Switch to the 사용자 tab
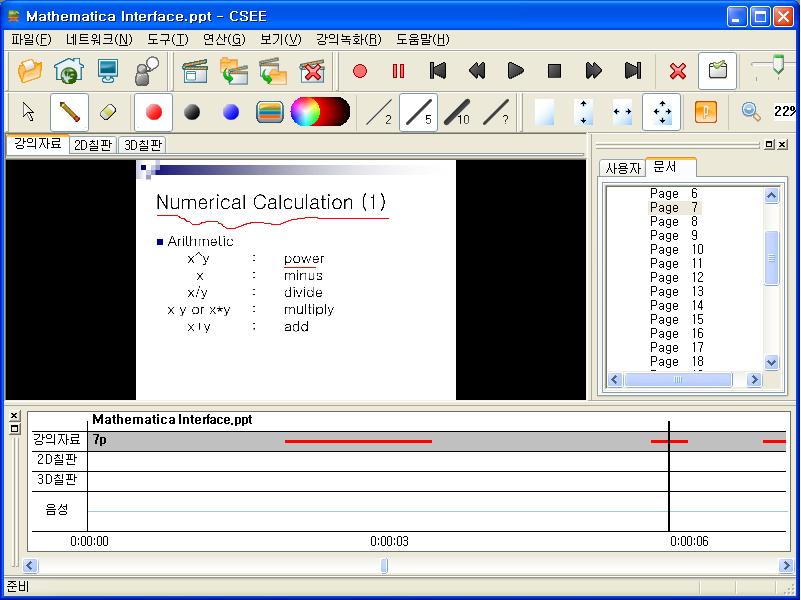801x600 pixels. (622, 168)
